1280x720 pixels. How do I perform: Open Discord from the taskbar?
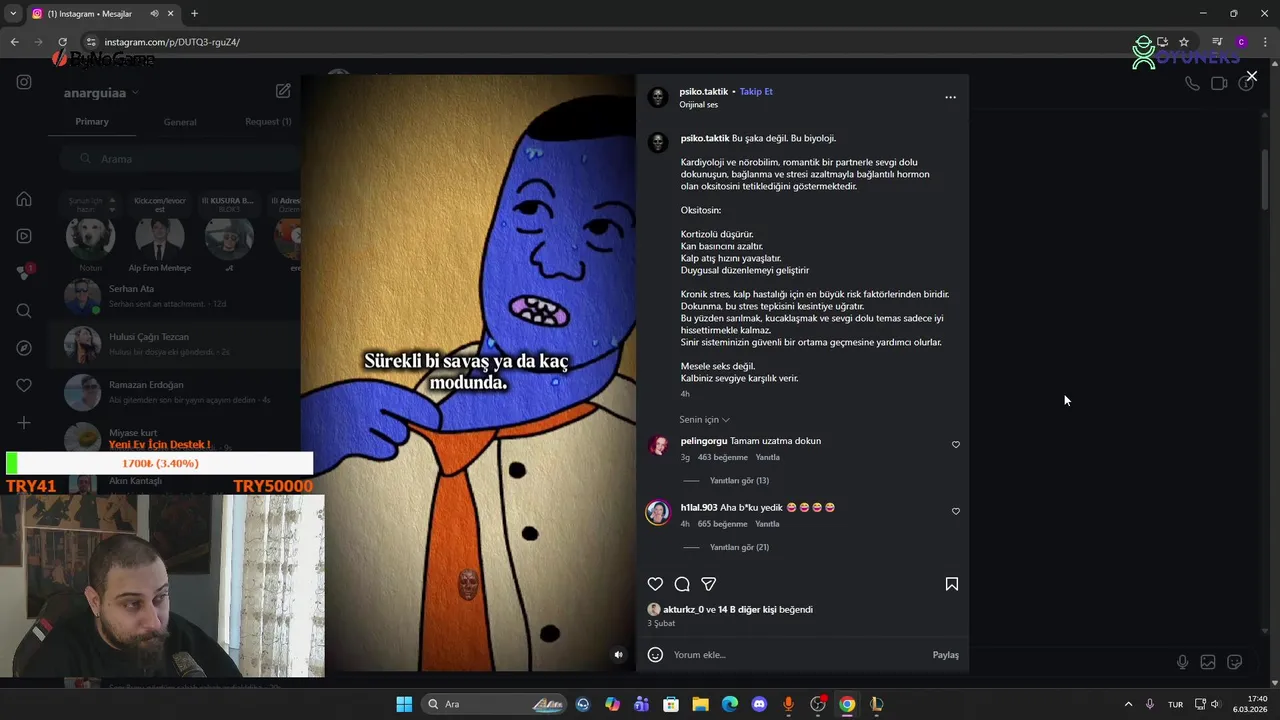pyautogui.click(x=759, y=704)
